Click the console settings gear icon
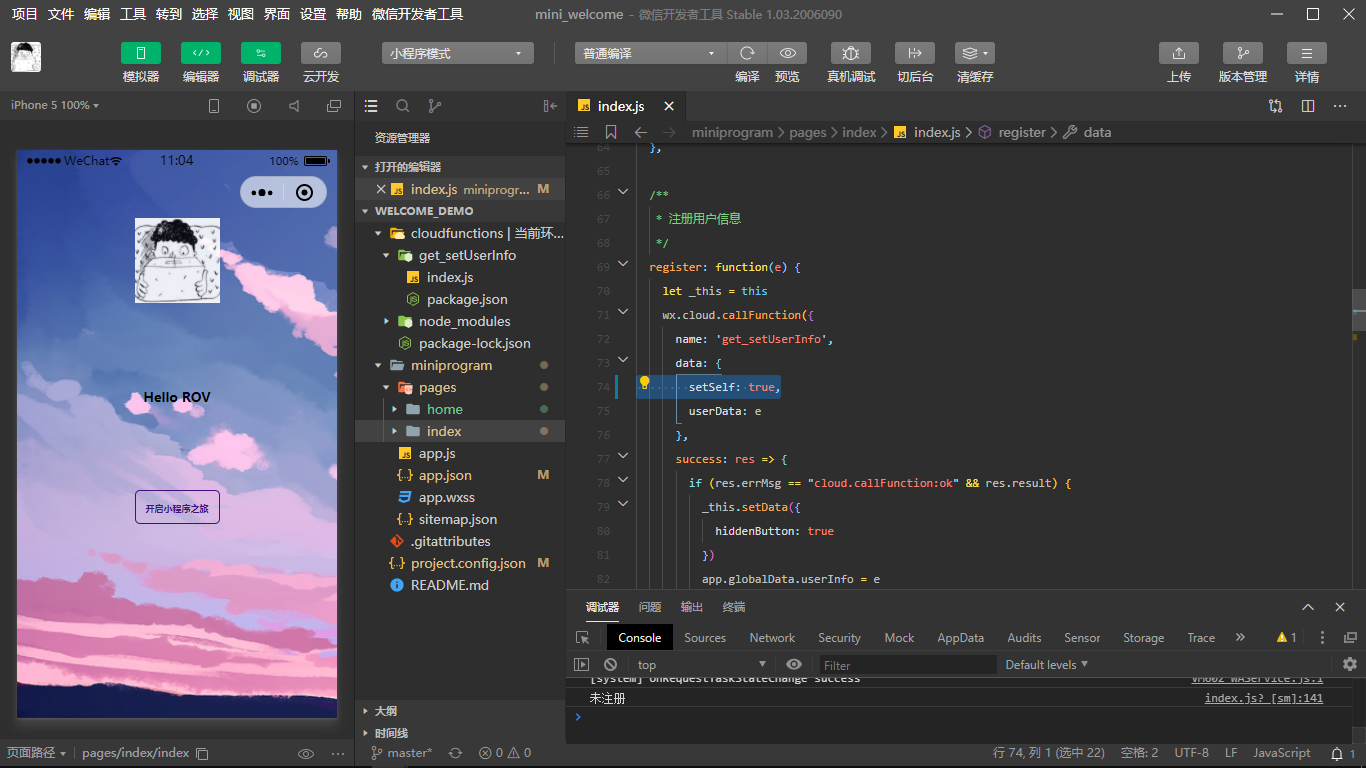 (1349, 664)
